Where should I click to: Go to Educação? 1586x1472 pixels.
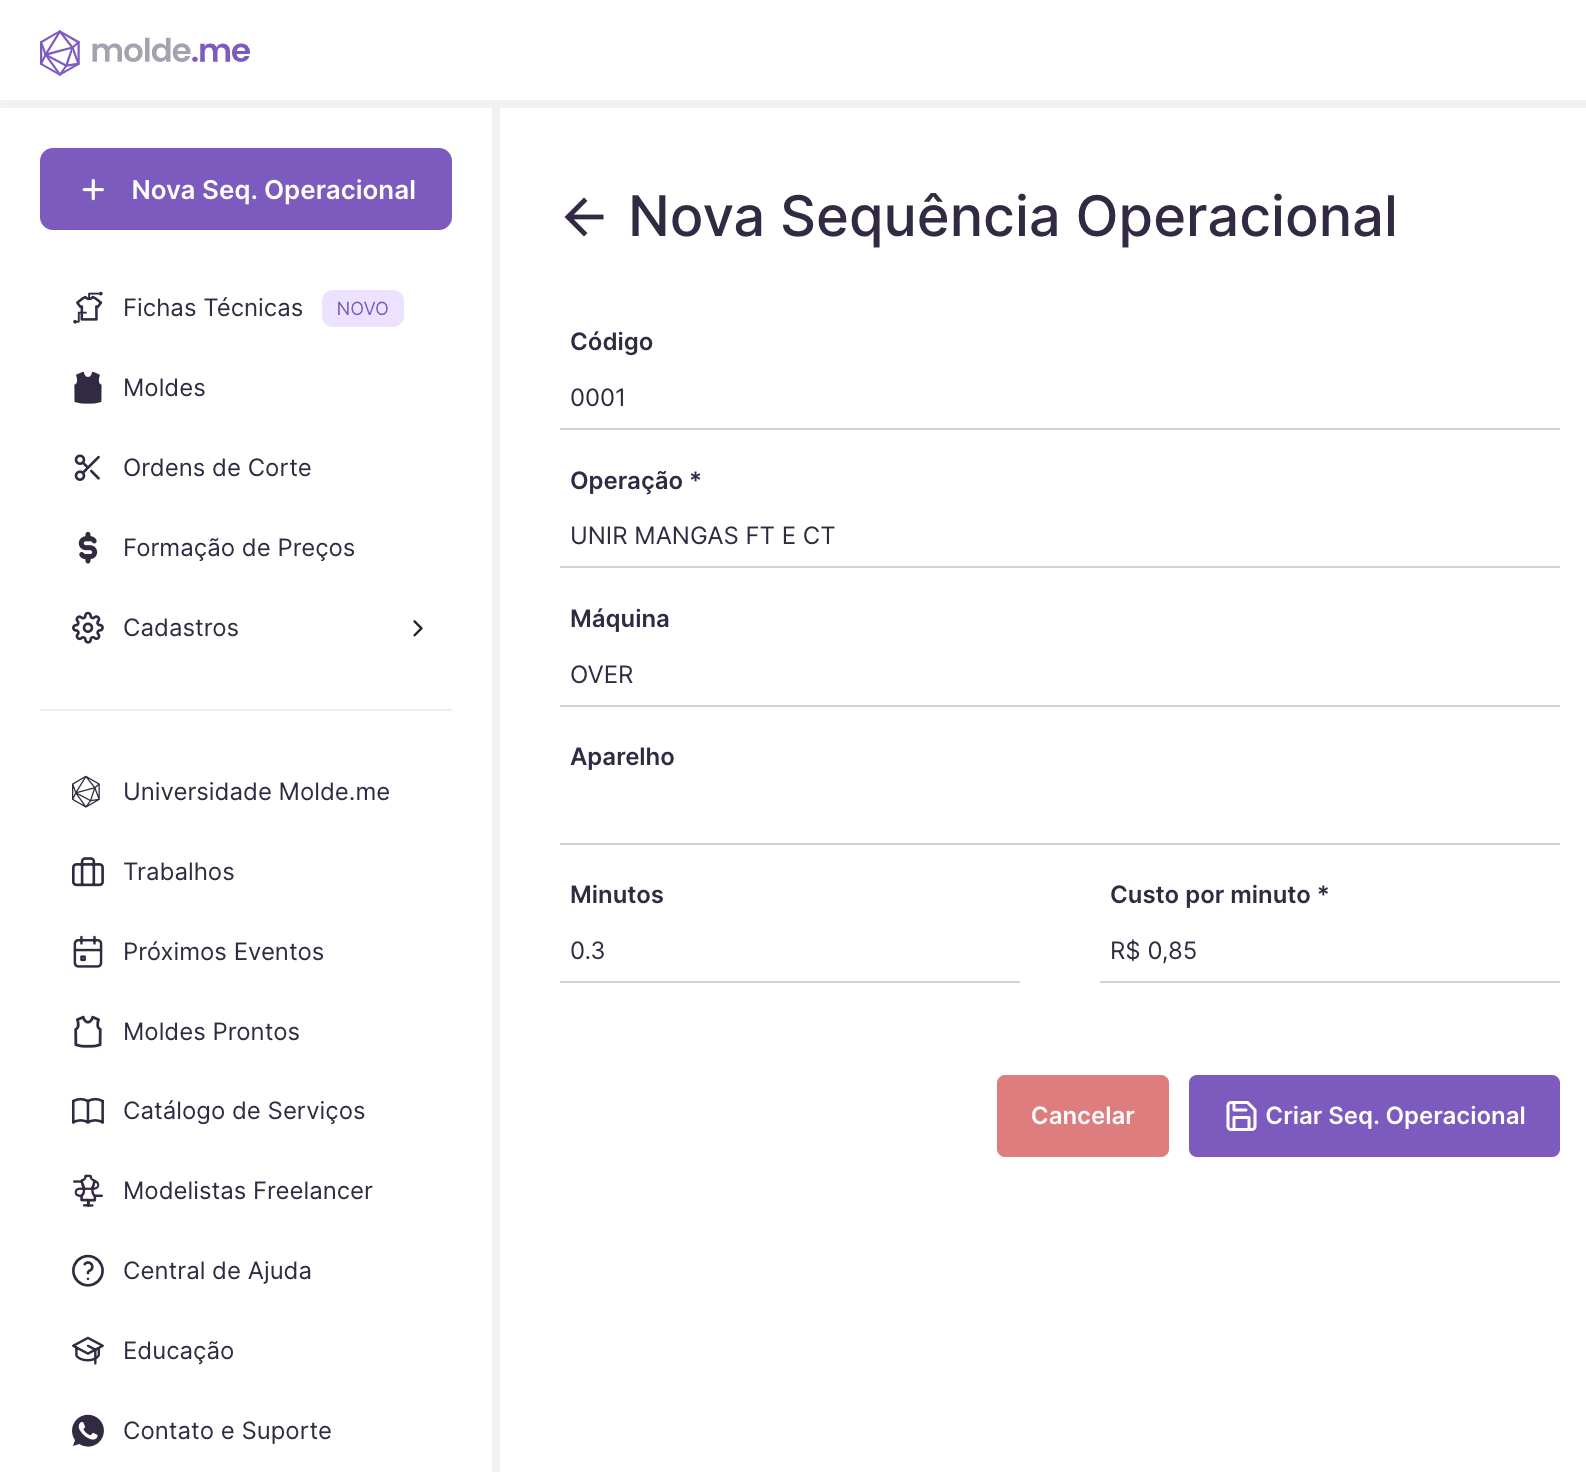[x=246, y=1351]
